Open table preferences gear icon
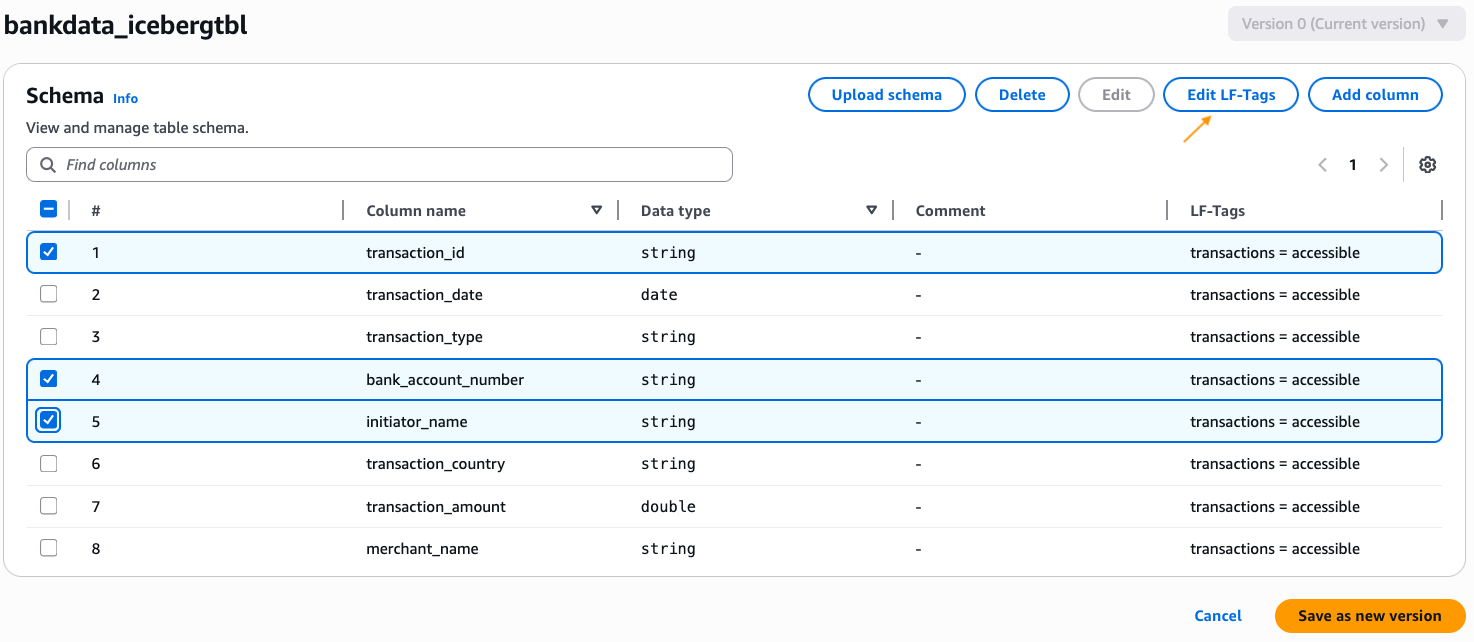Viewport: 1474px width, 642px height. point(1427,165)
